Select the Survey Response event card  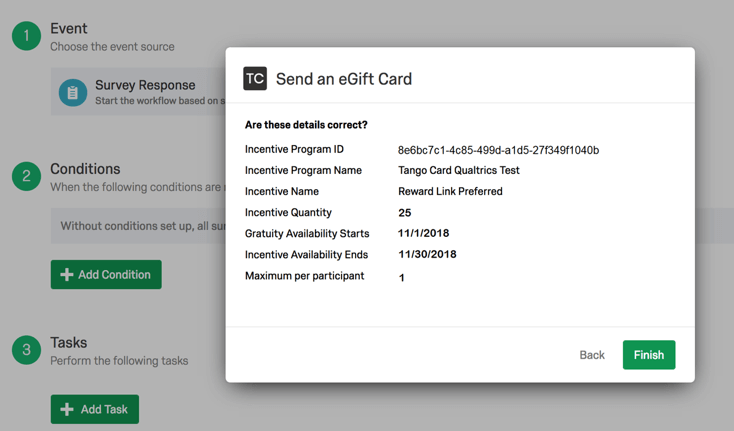click(x=138, y=92)
